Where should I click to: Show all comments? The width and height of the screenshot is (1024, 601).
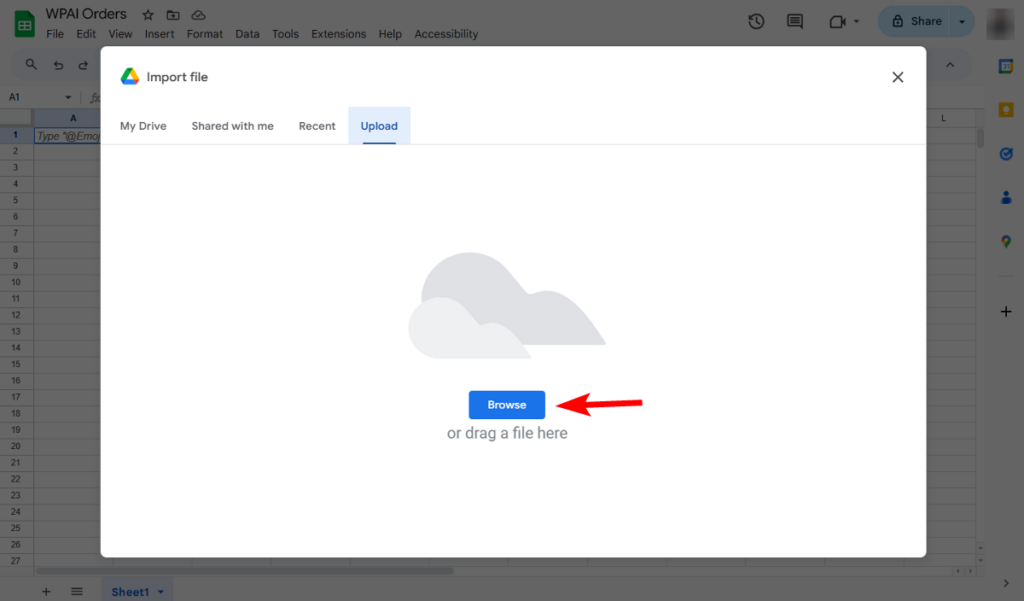(794, 20)
